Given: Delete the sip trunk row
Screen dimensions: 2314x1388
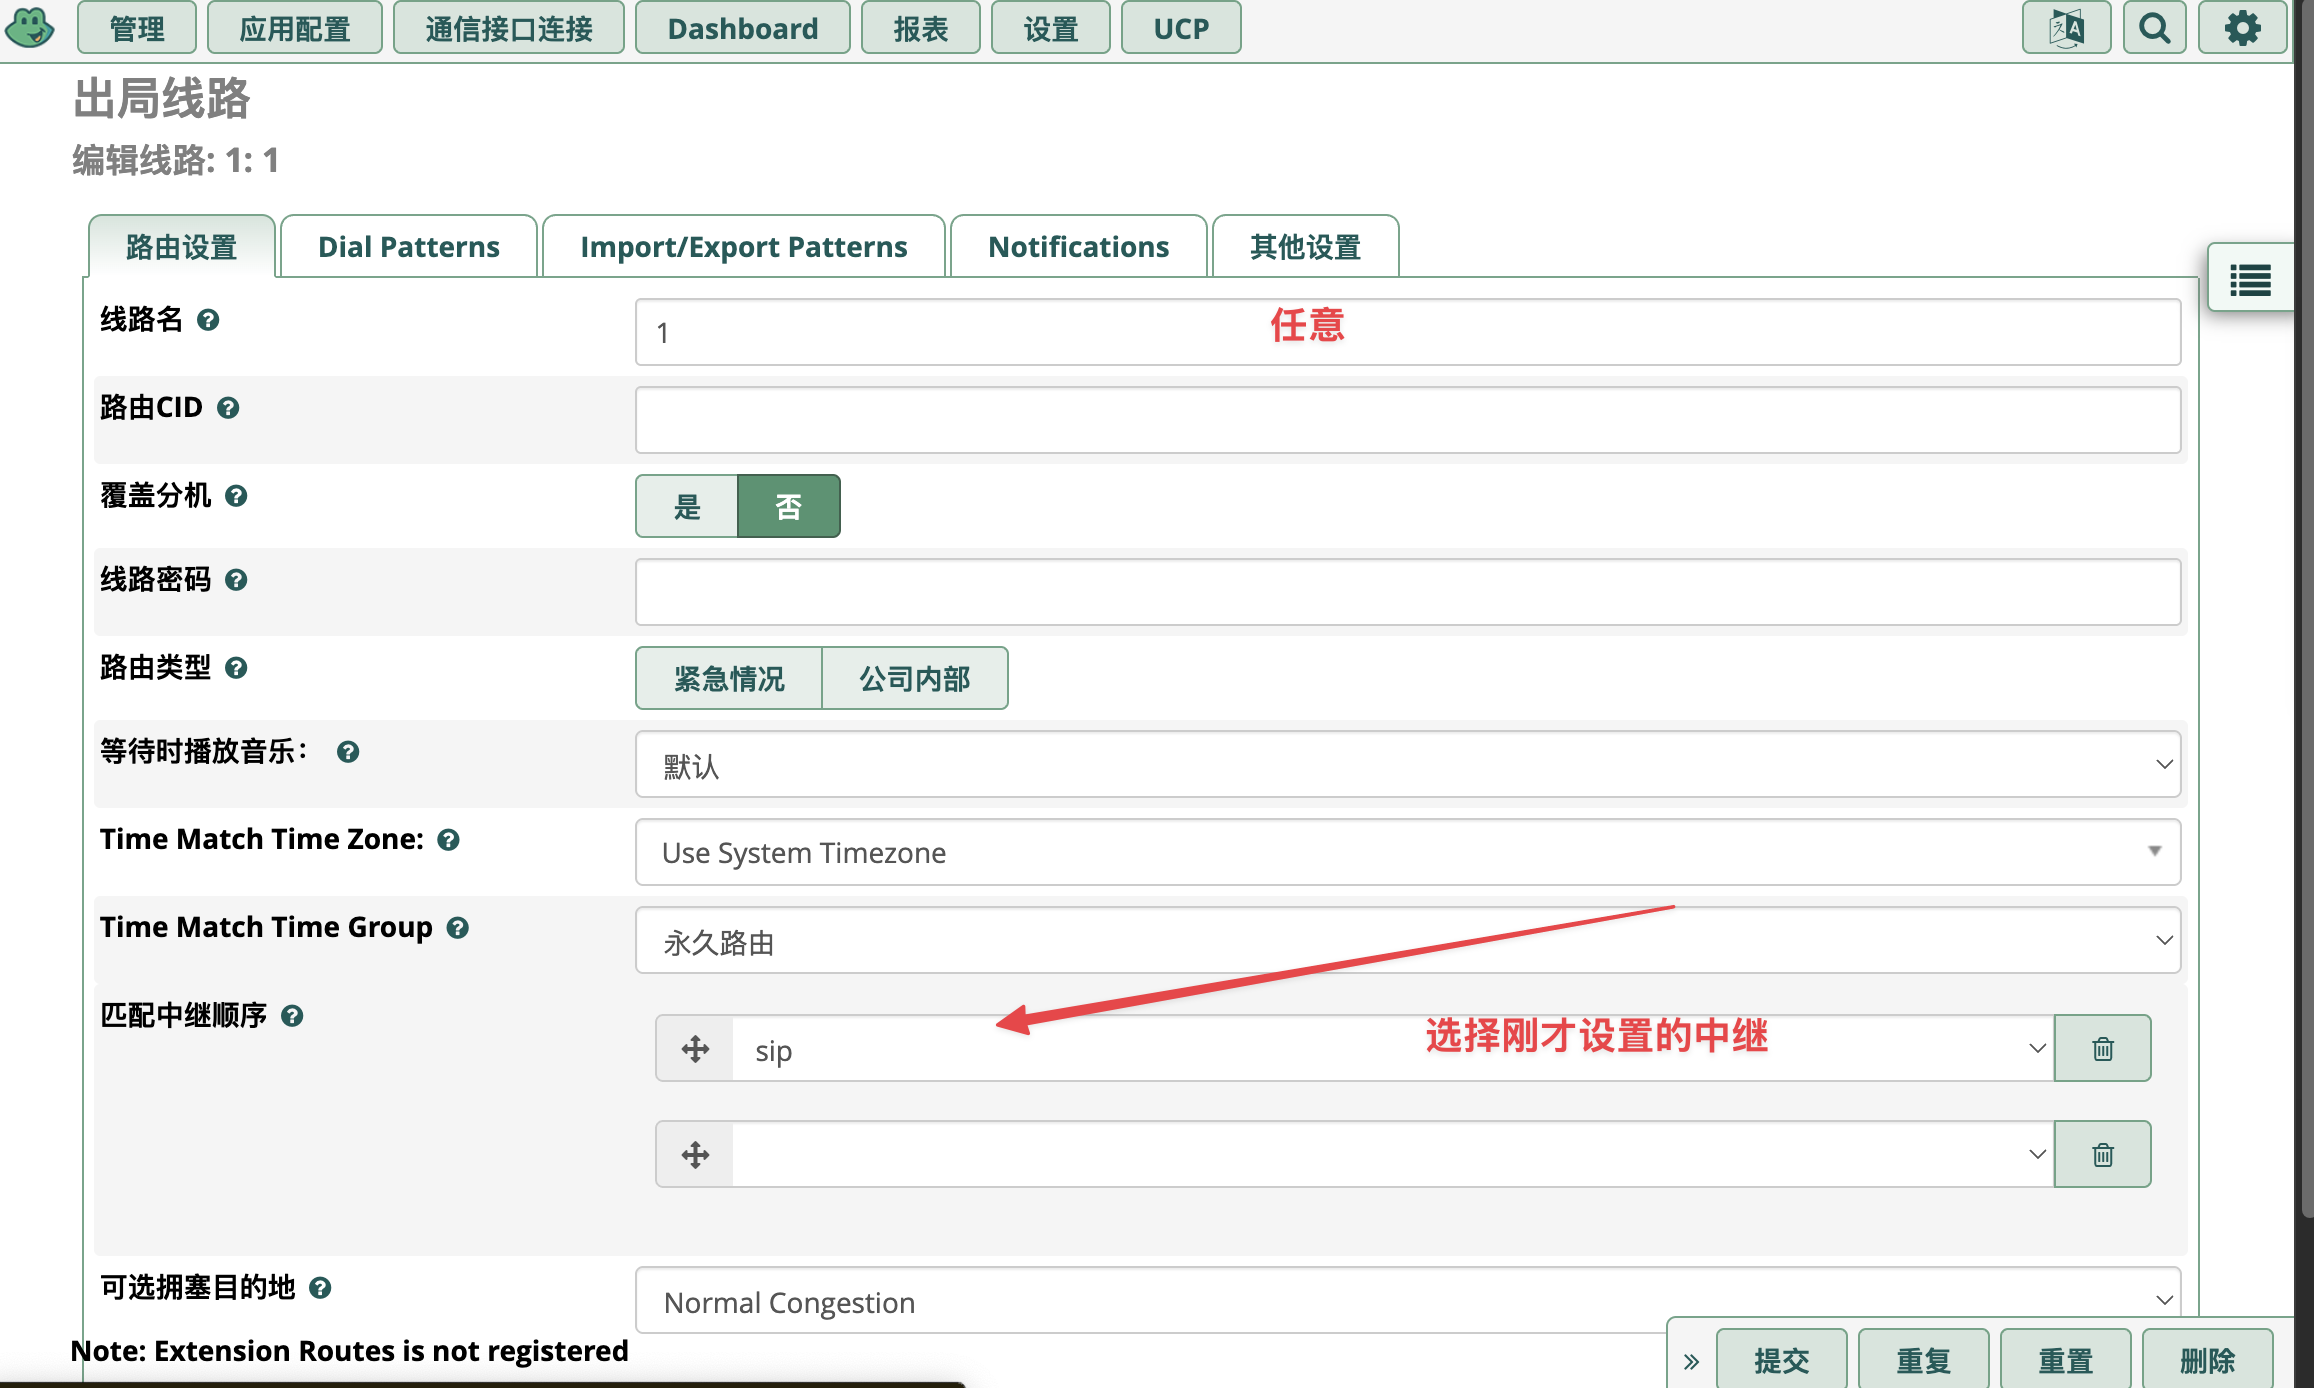Looking at the screenshot, I should (x=2103, y=1048).
